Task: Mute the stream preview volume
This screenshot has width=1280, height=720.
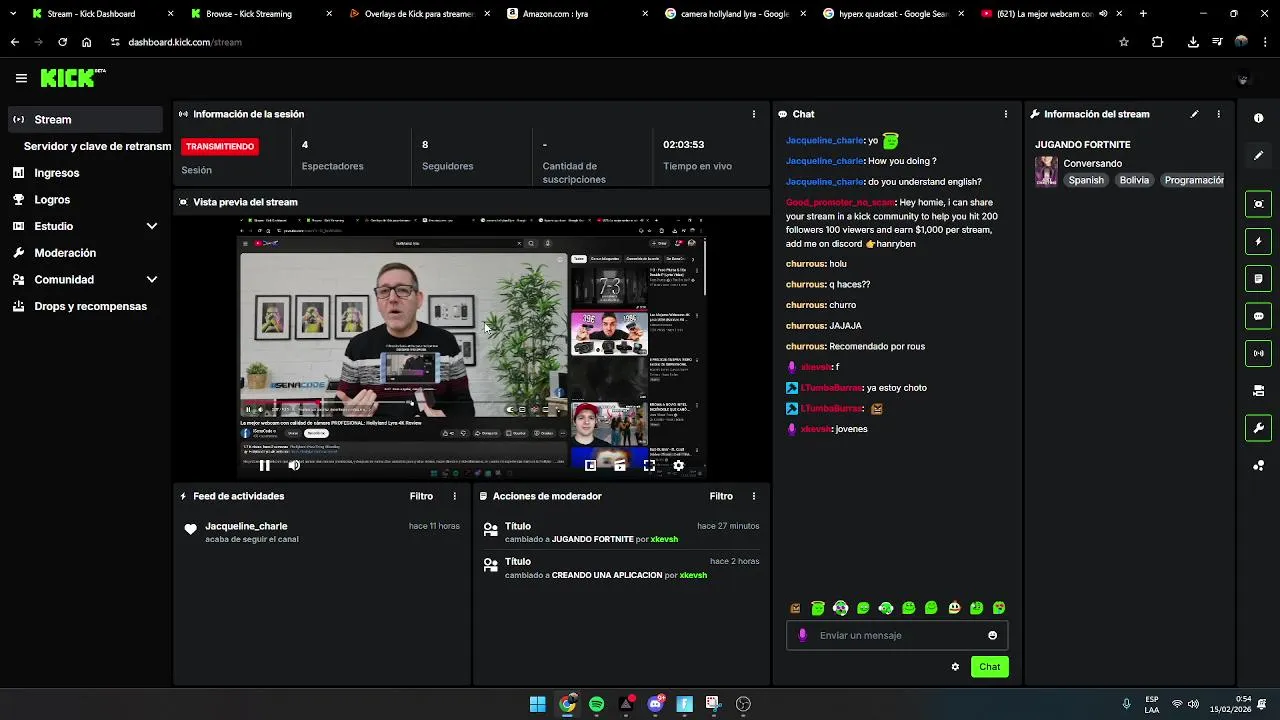Action: (294, 465)
